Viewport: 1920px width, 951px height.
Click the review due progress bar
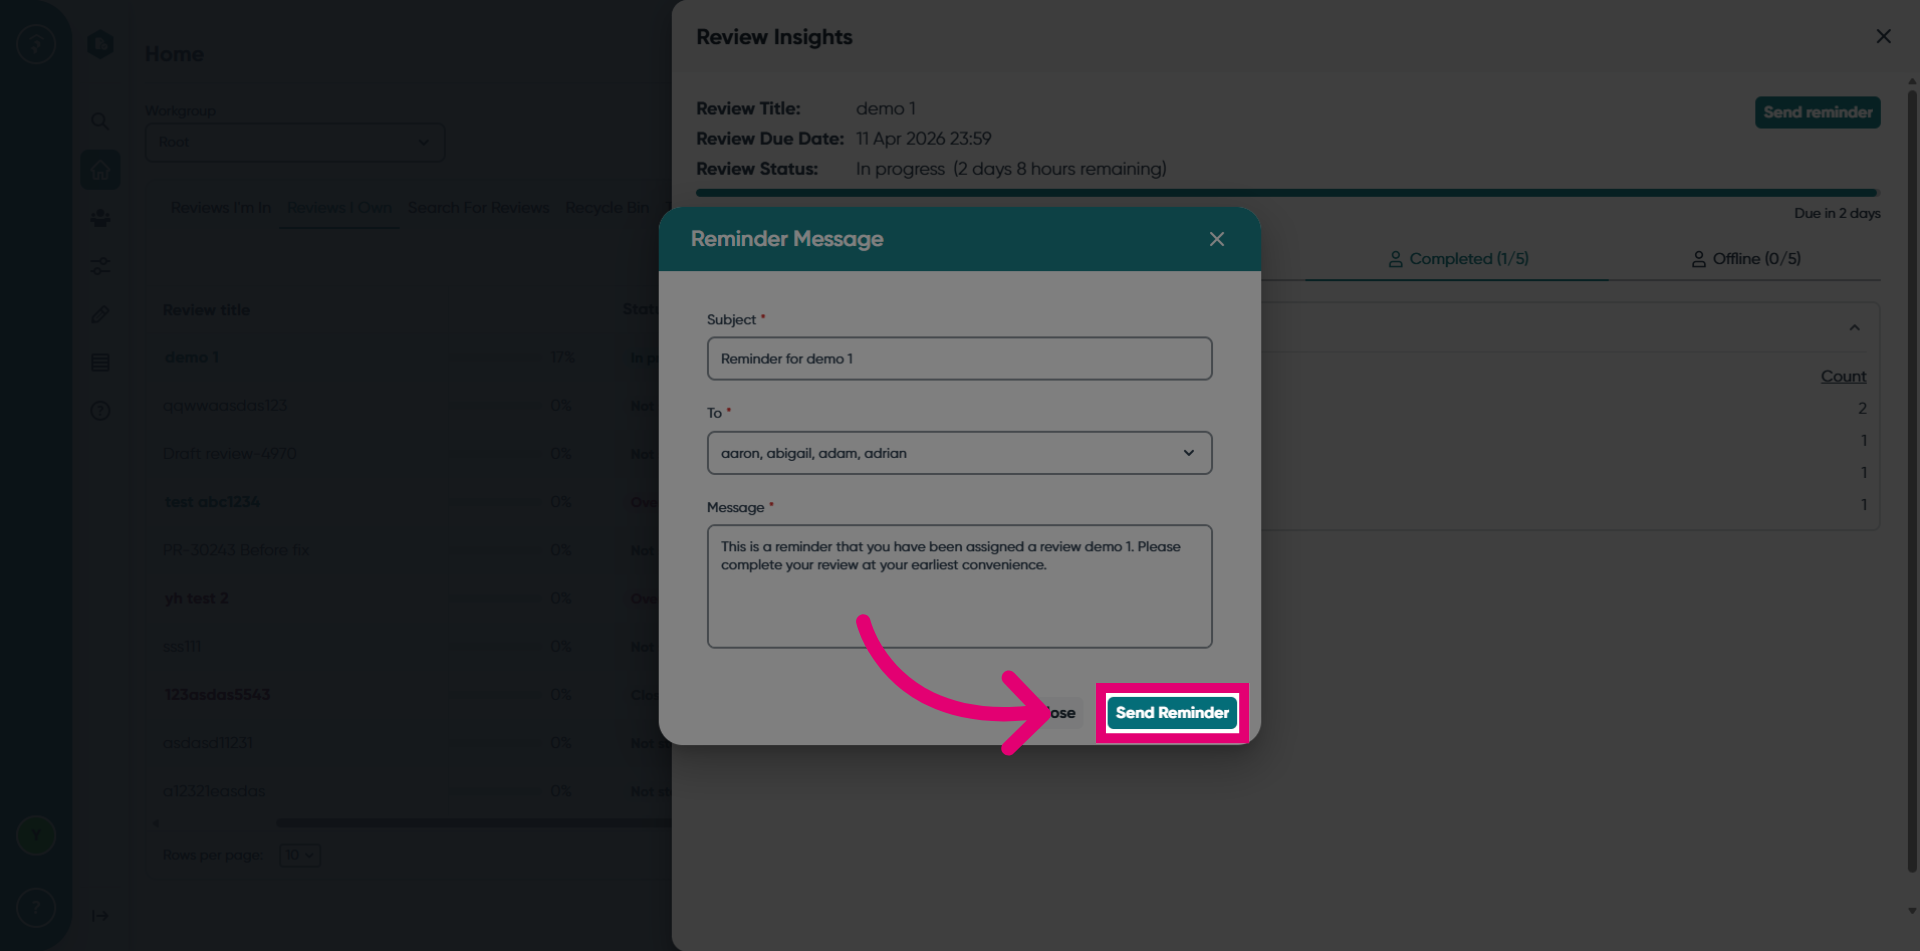1287,192
